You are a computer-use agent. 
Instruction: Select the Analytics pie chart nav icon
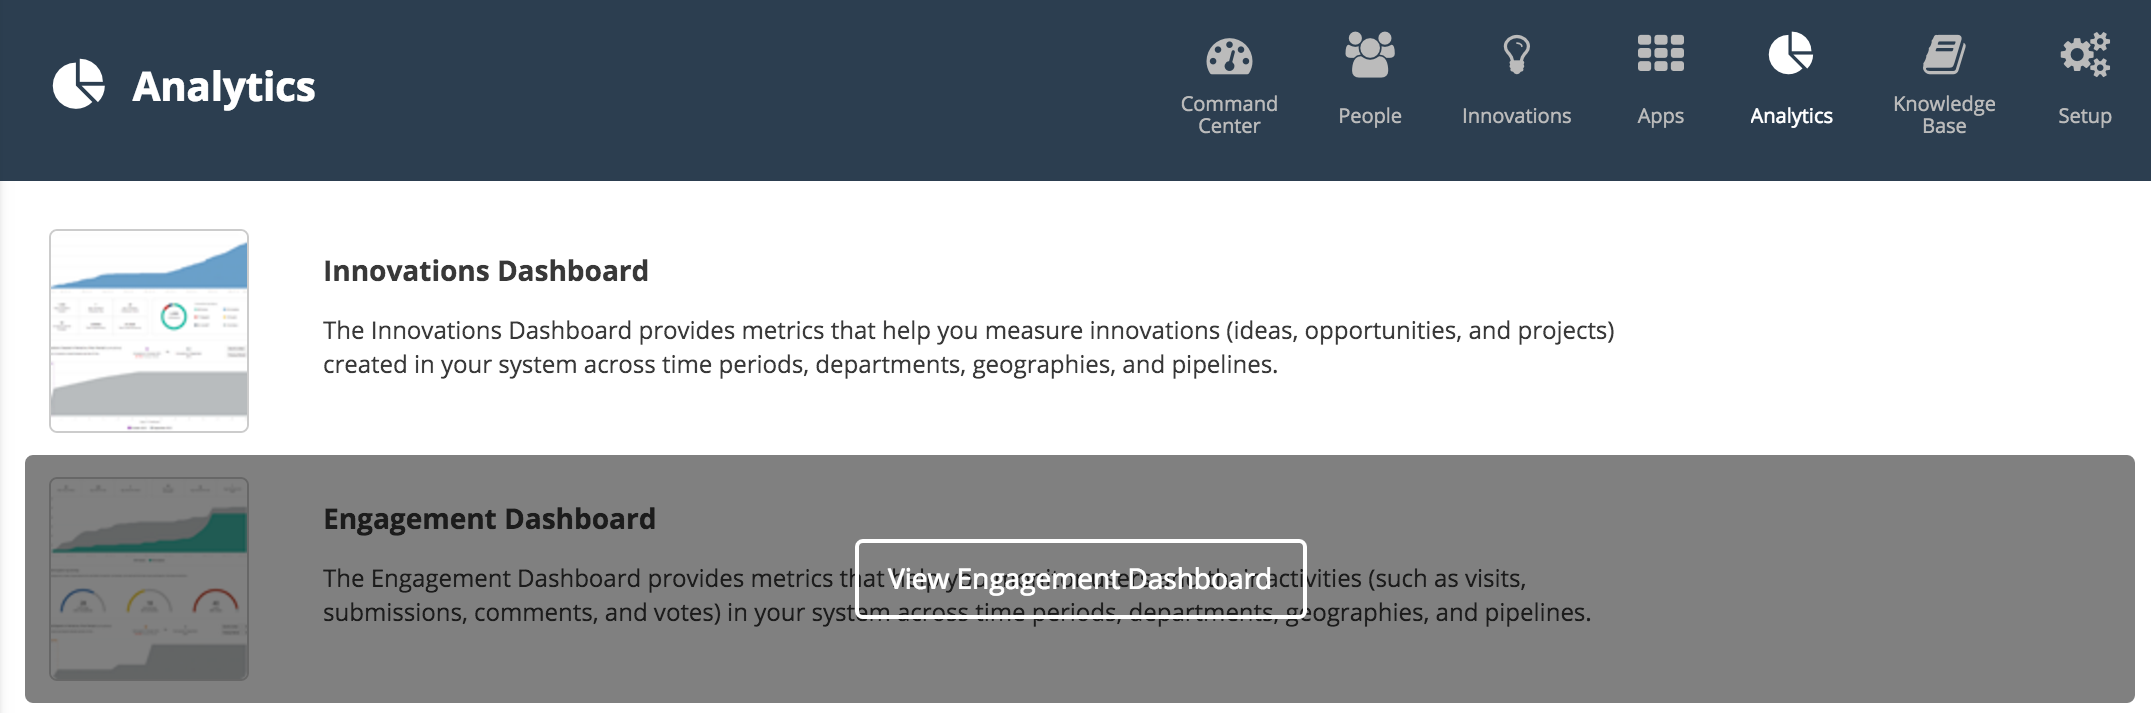tap(1791, 54)
